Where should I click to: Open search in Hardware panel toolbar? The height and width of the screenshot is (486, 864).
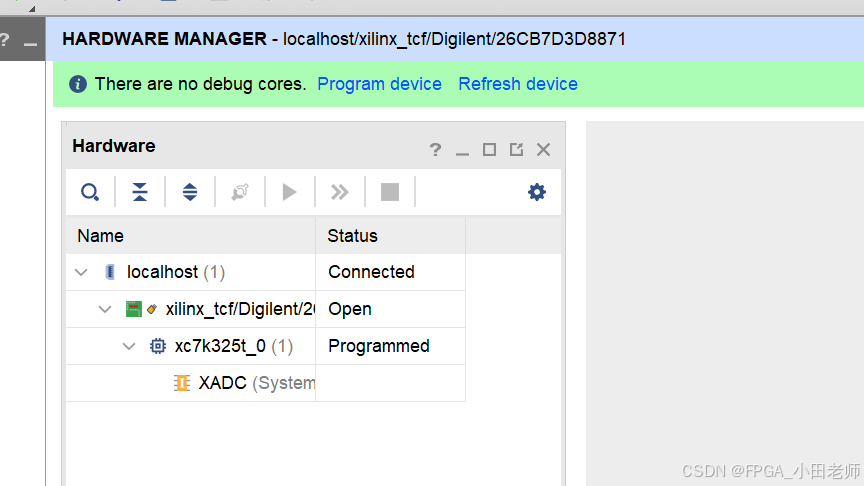90,192
